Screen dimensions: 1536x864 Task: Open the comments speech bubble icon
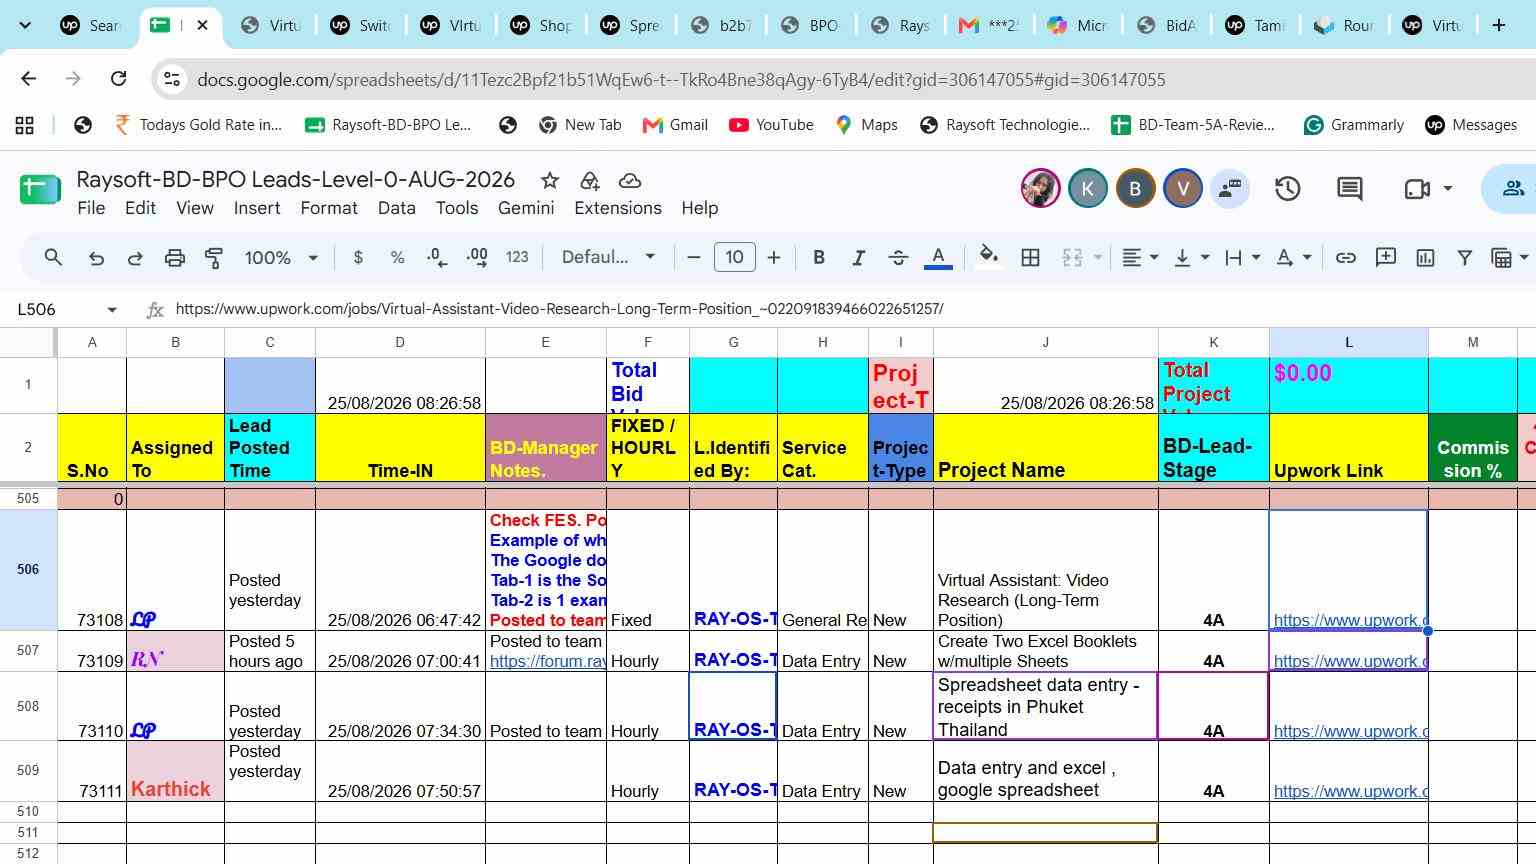coord(1350,188)
